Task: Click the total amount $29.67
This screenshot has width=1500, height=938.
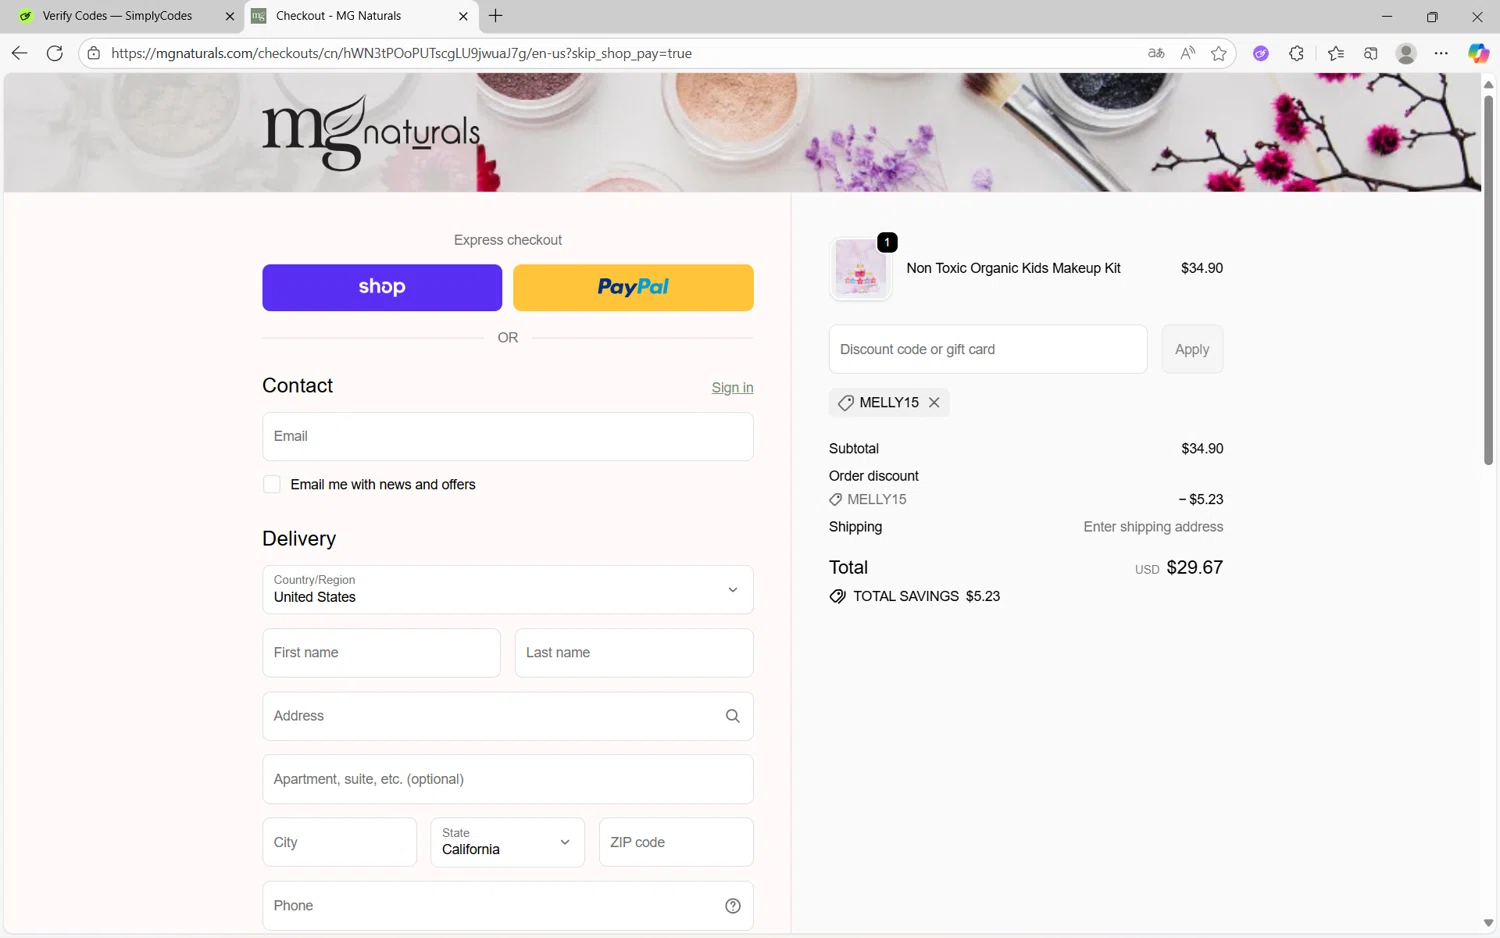Action: (1194, 568)
